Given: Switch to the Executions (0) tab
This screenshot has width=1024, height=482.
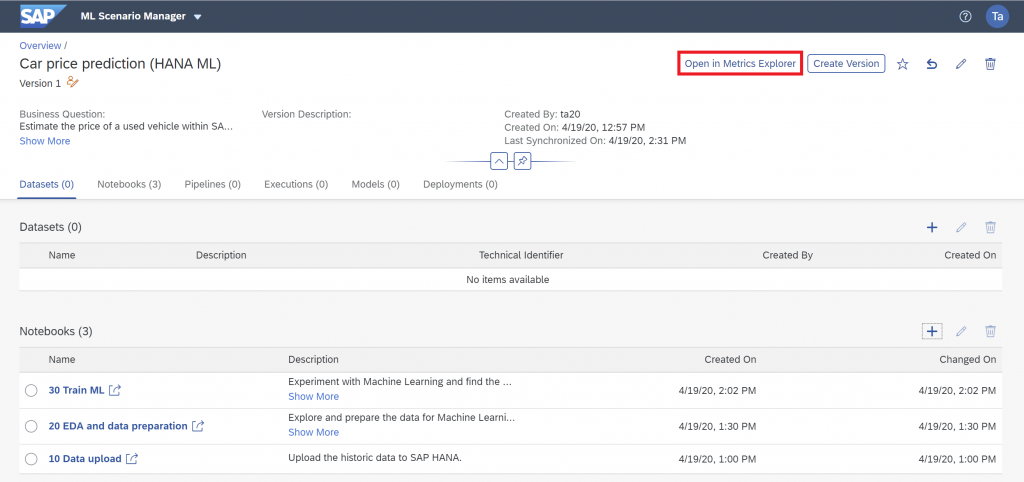Looking at the screenshot, I should coord(296,184).
